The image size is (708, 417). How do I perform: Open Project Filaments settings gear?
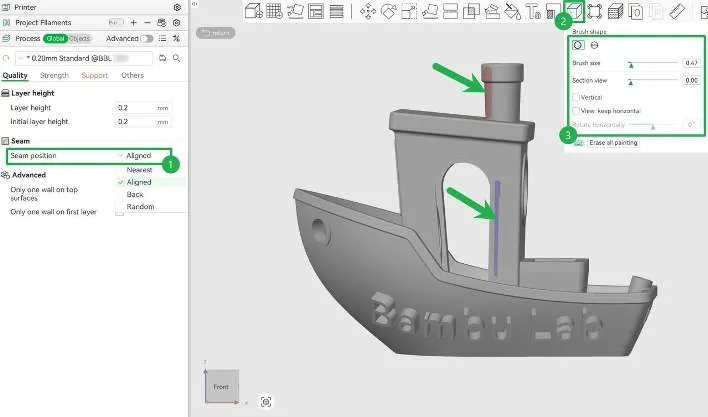point(177,23)
